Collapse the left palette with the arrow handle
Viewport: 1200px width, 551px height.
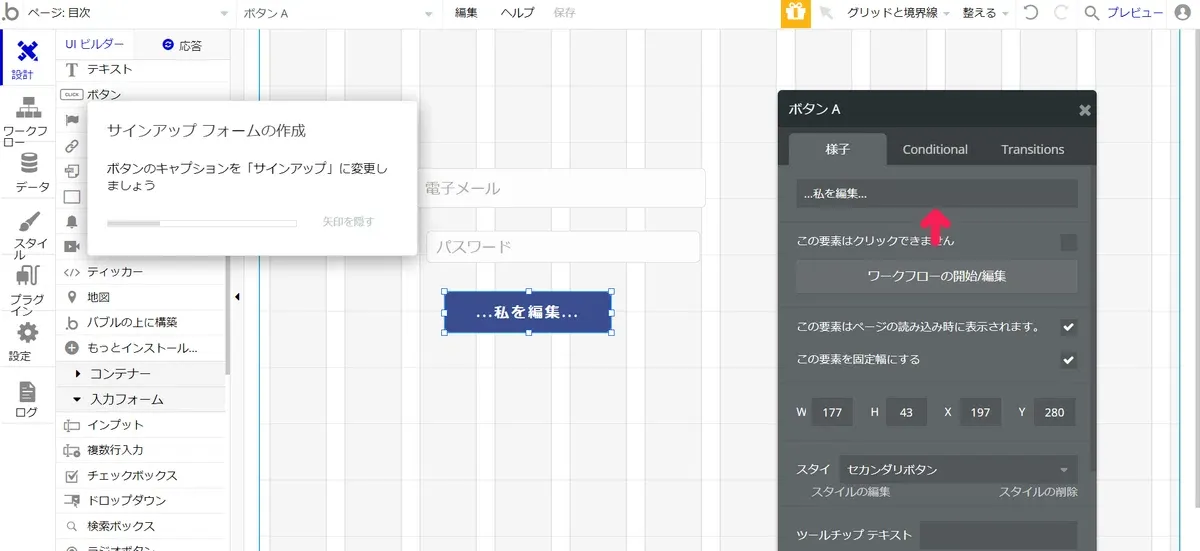tap(238, 297)
